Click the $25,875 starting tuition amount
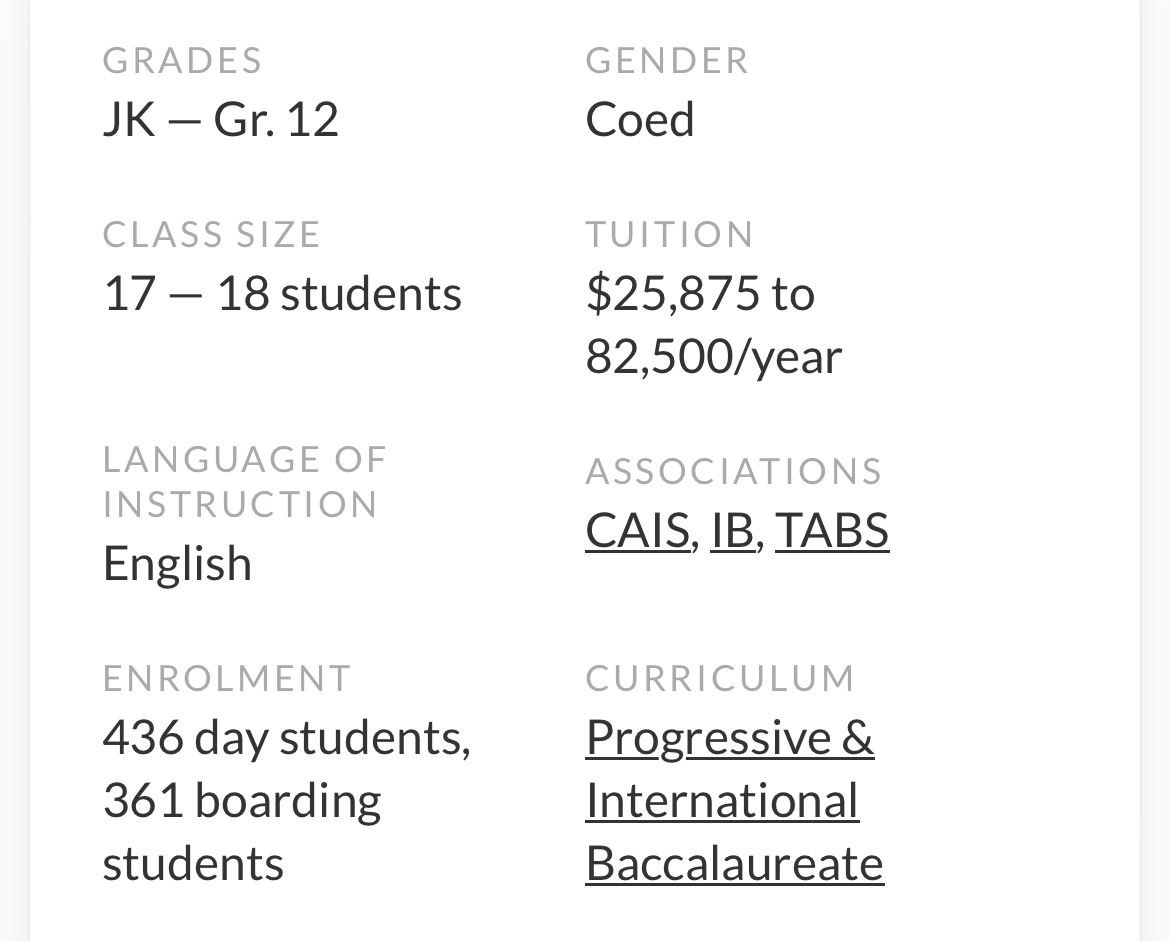This screenshot has height=941, width=1170. click(x=673, y=294)
